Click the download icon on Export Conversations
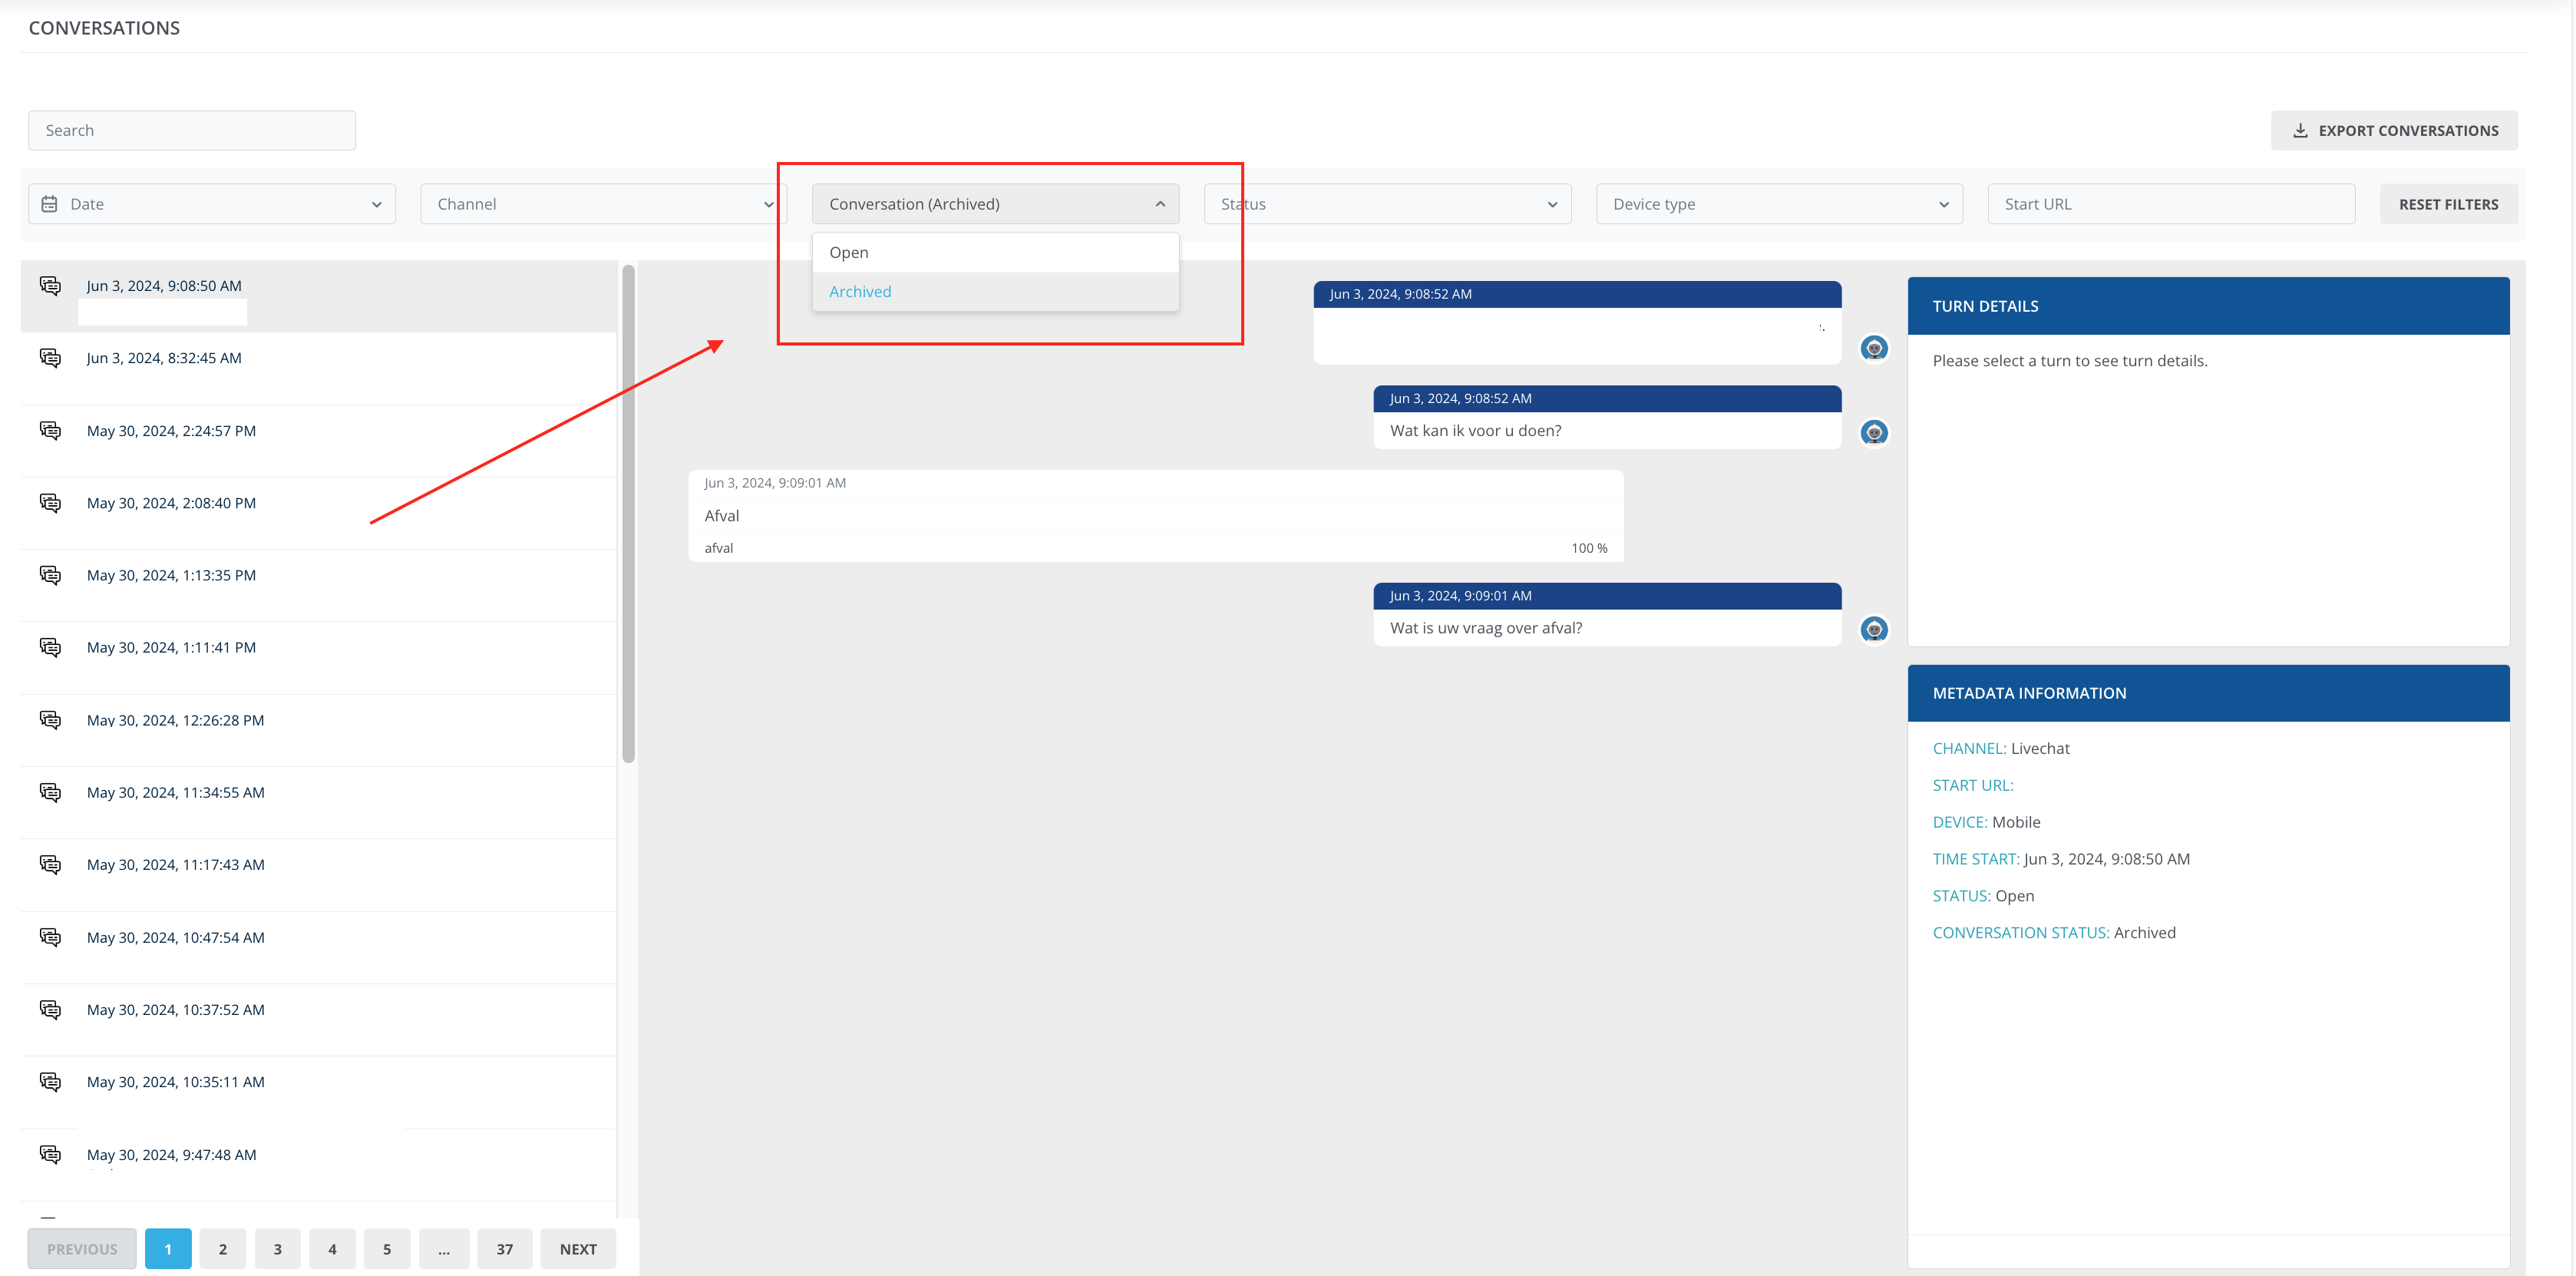 pos(2300,130)
